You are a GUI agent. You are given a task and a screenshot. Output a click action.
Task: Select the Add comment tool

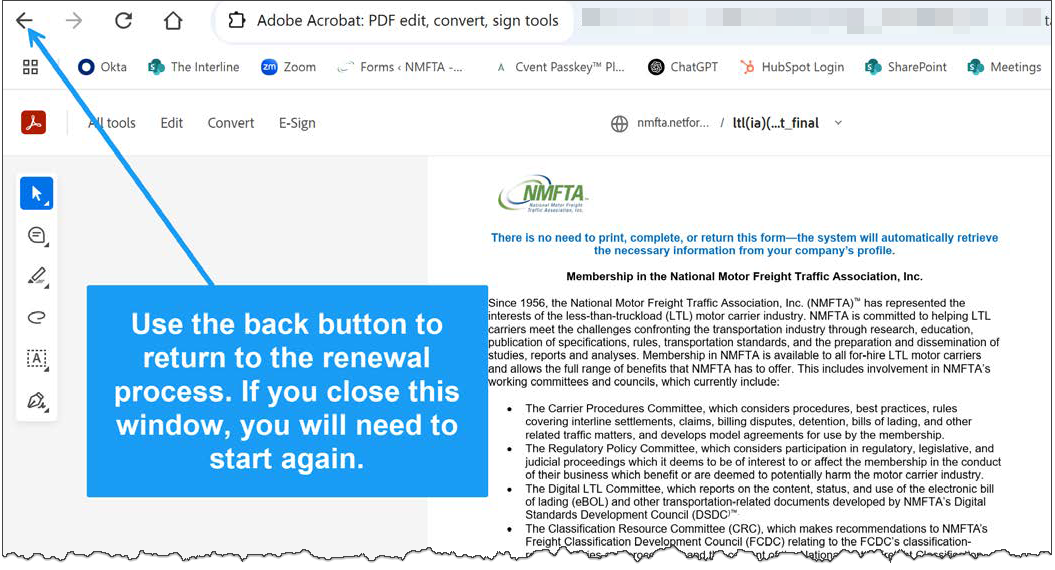[37, 236]
